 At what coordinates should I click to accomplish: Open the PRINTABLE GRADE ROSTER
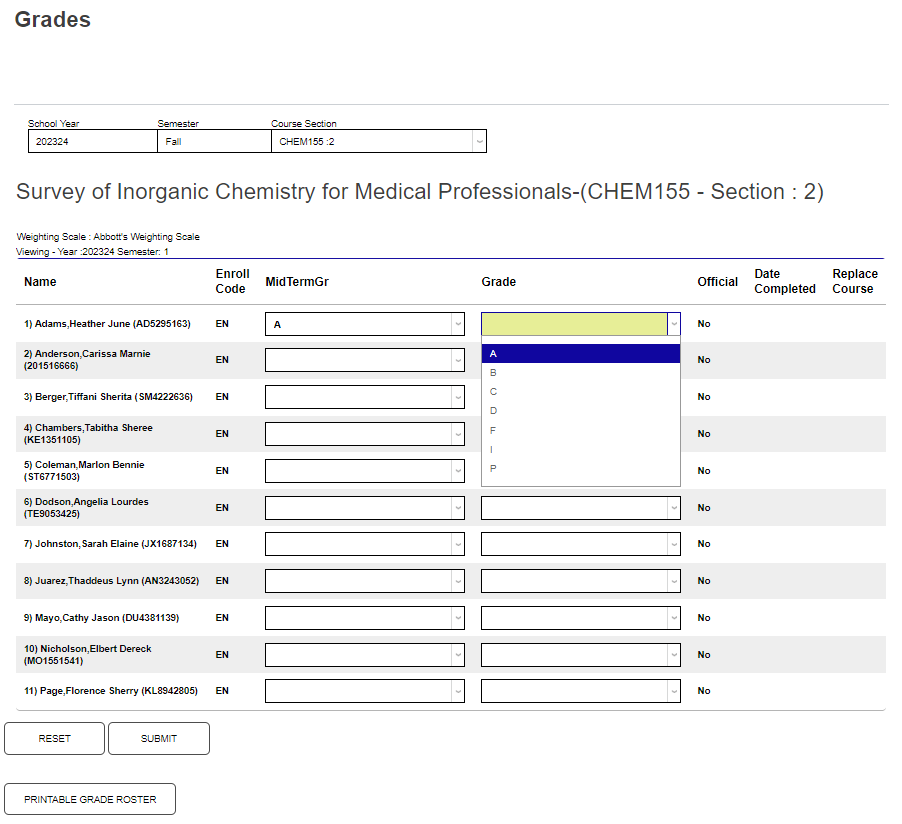point(89,798)
